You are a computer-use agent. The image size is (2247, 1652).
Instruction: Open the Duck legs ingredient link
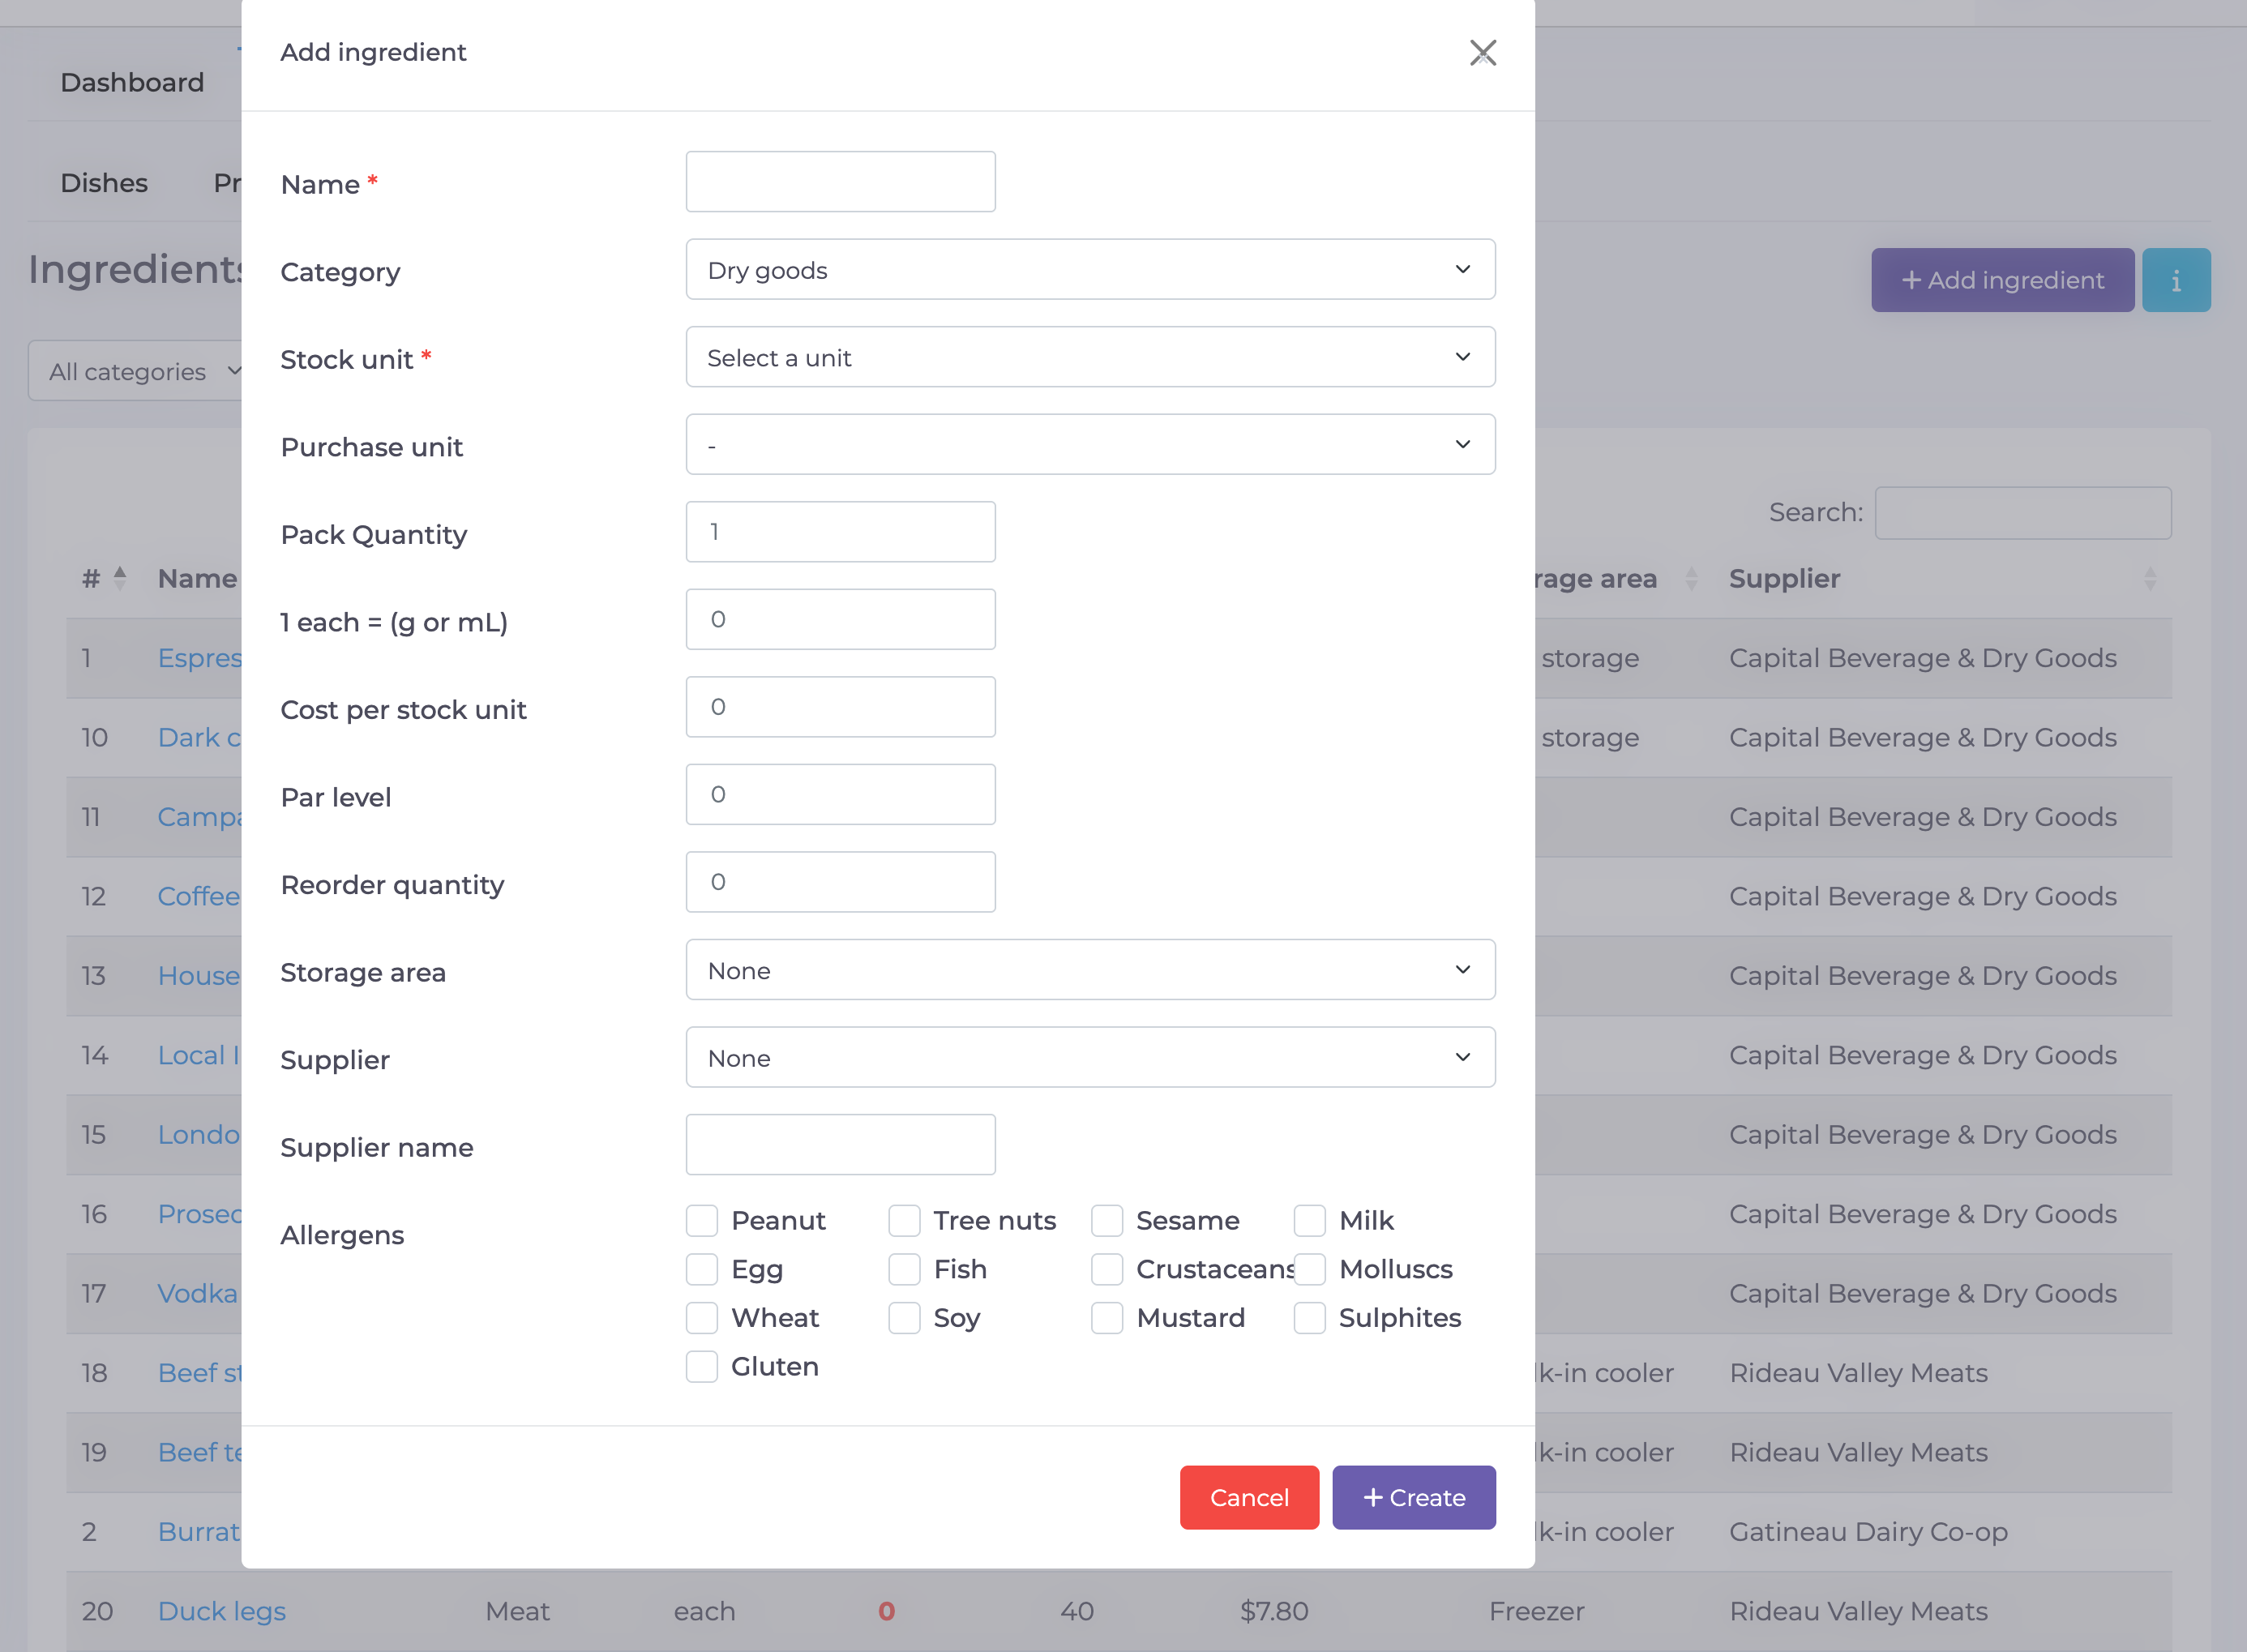(x=222, y=1611)
